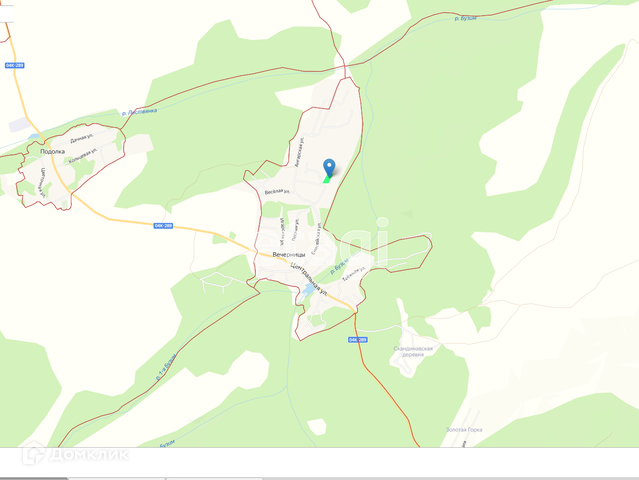The height and width of the screenshot is (480, 639).
Task: Click the р. Листвянка river label
Action: pyautogui.click(x=139, y=112)
